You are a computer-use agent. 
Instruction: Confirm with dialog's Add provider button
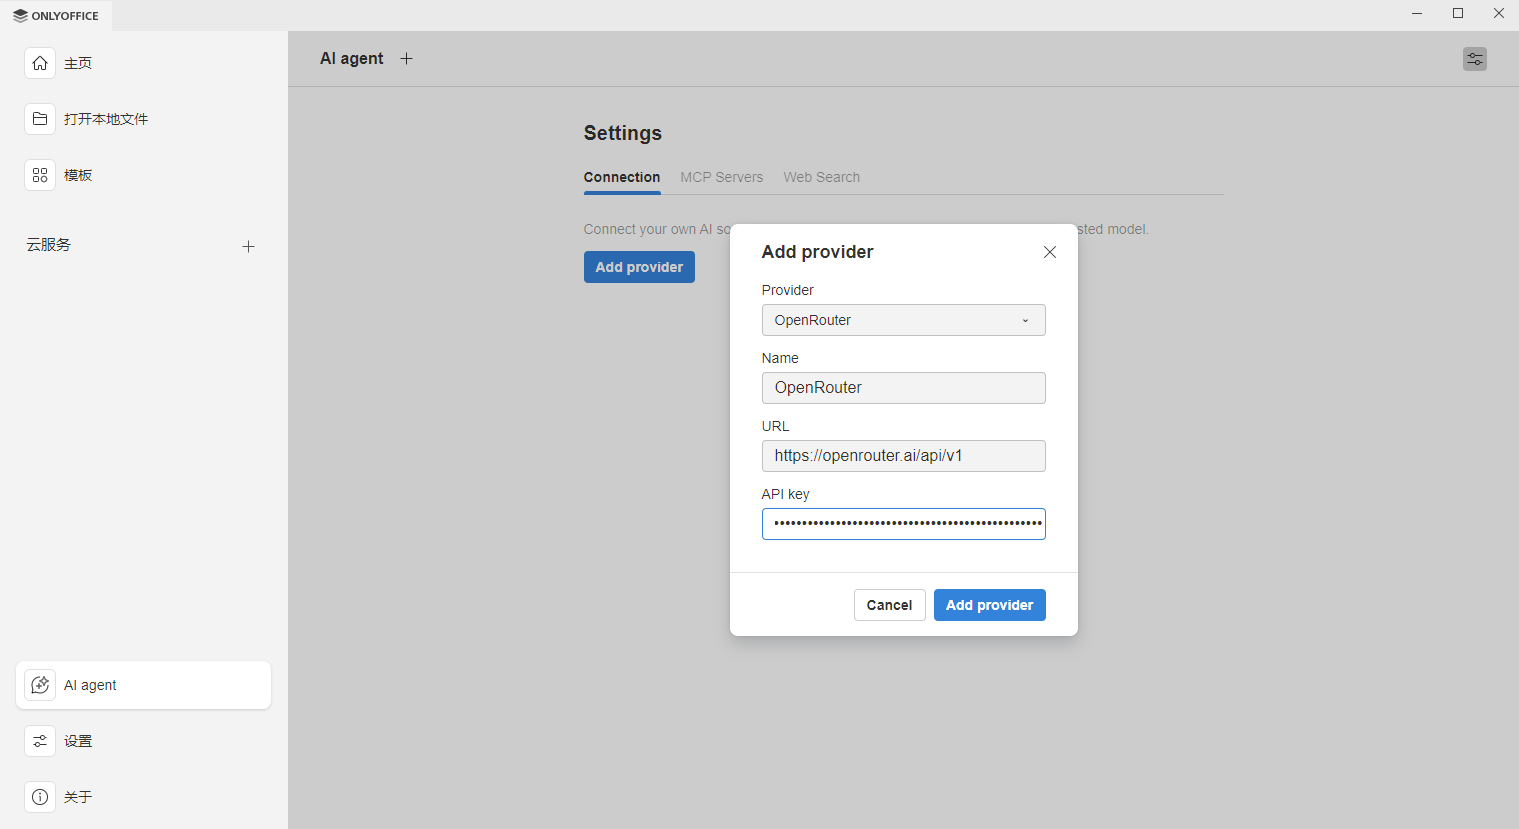(x=989, y=605)
